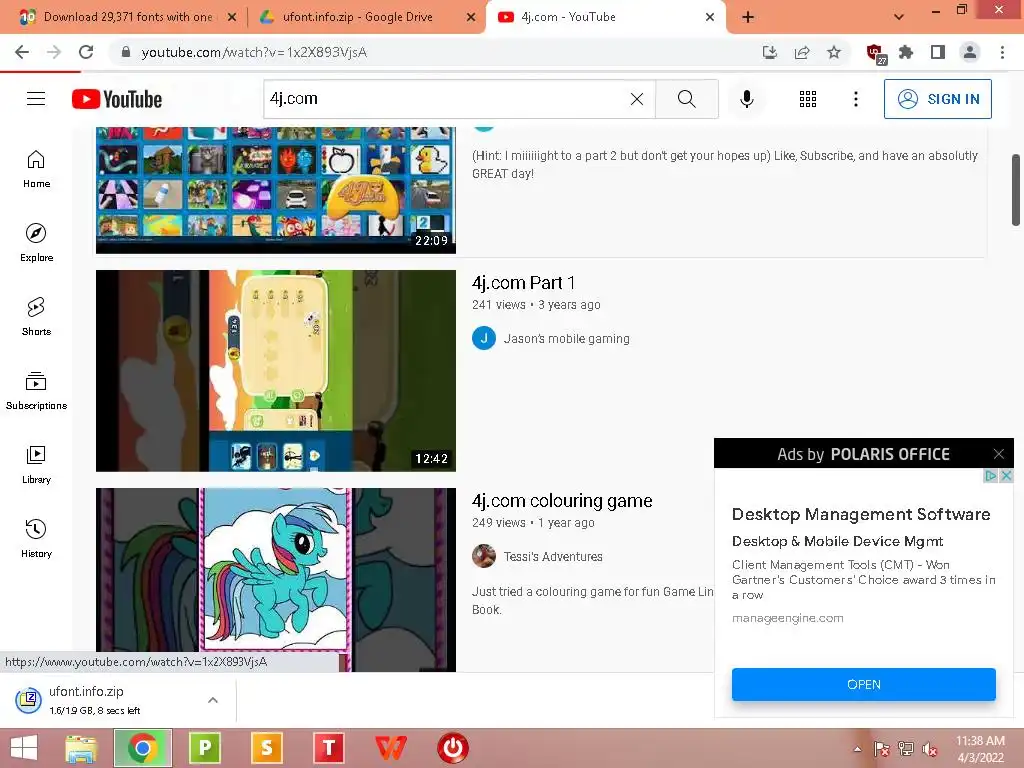Dismiss ad with small X icon

tap(1006, 475)
